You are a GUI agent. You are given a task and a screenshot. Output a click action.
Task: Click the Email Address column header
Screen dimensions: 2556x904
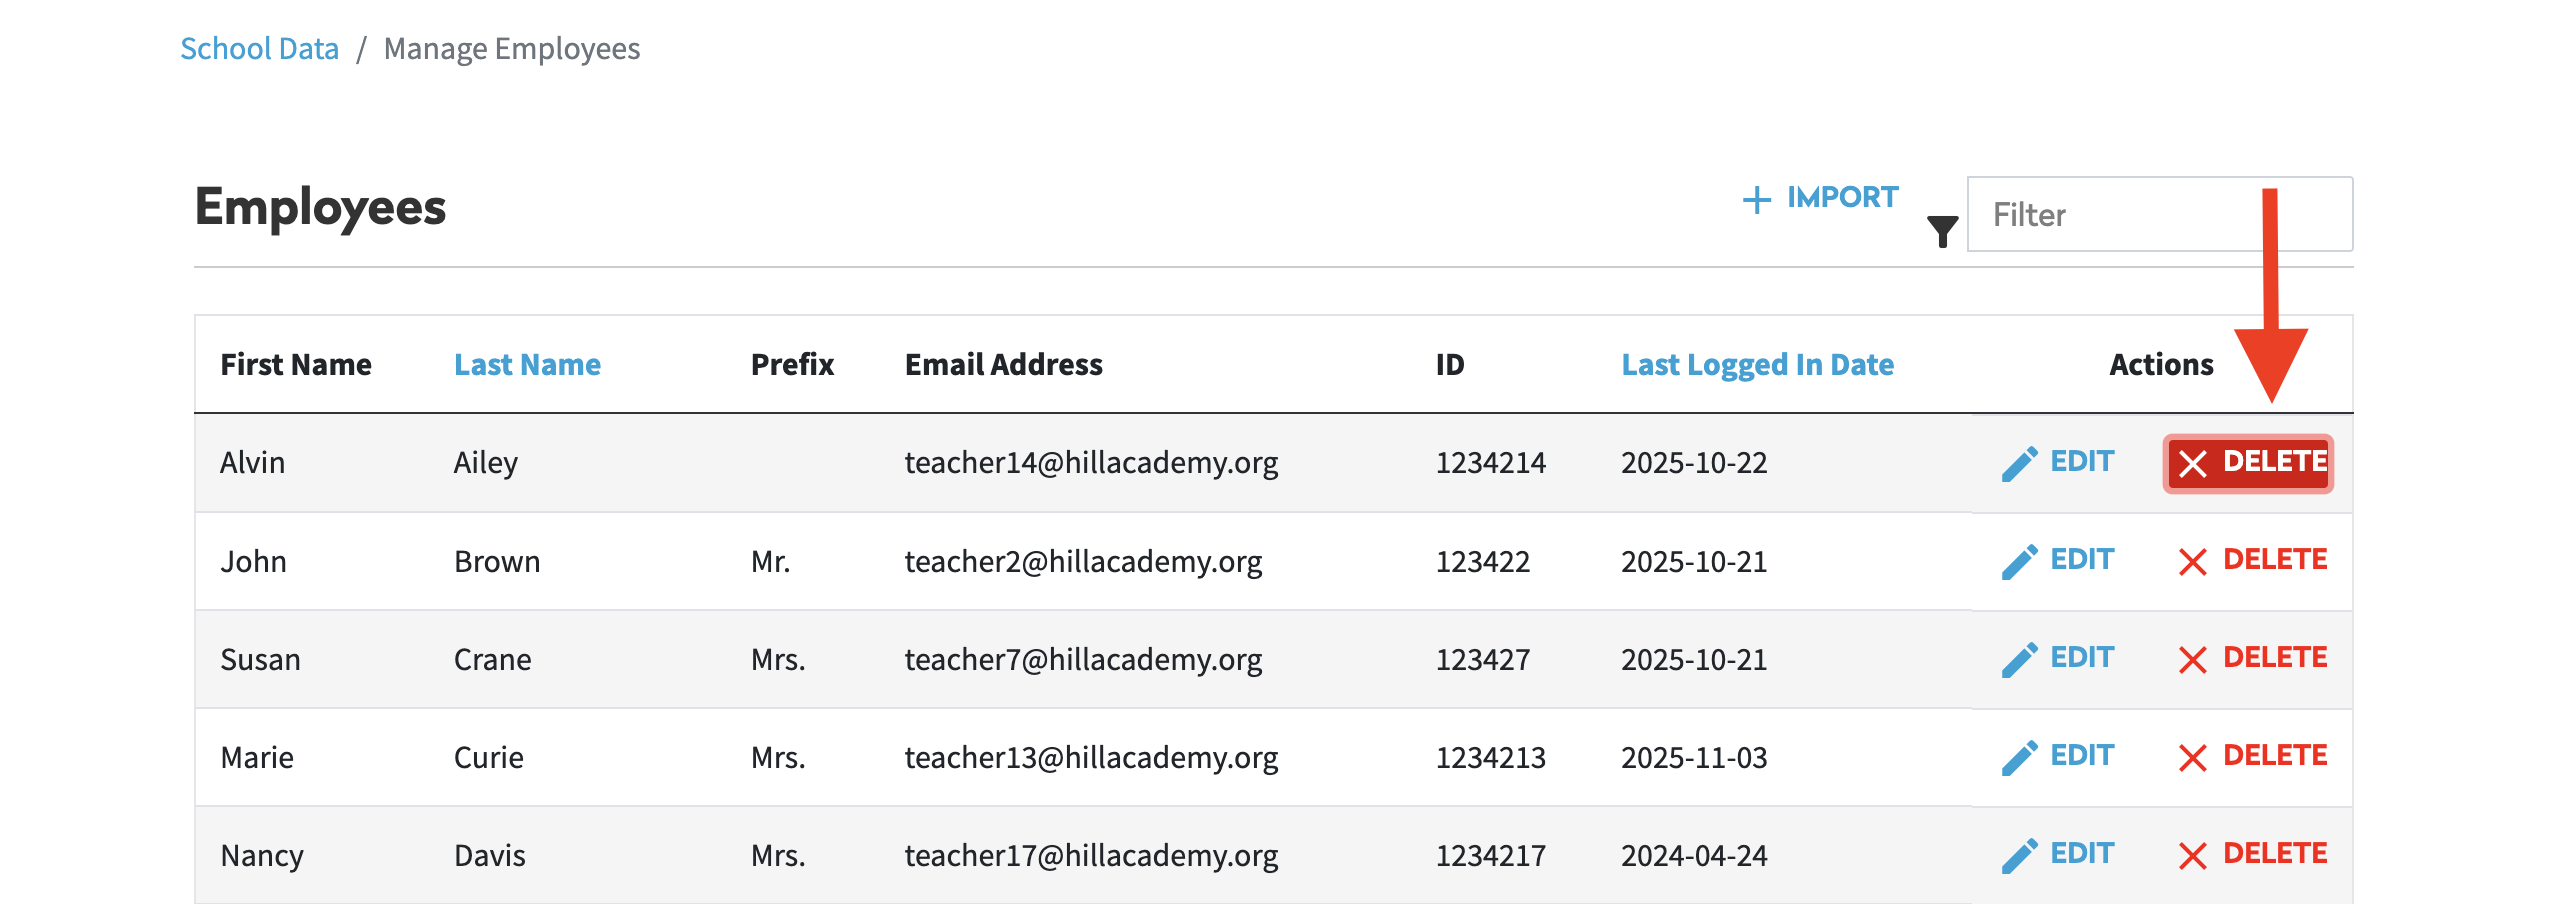[1003, 365]
